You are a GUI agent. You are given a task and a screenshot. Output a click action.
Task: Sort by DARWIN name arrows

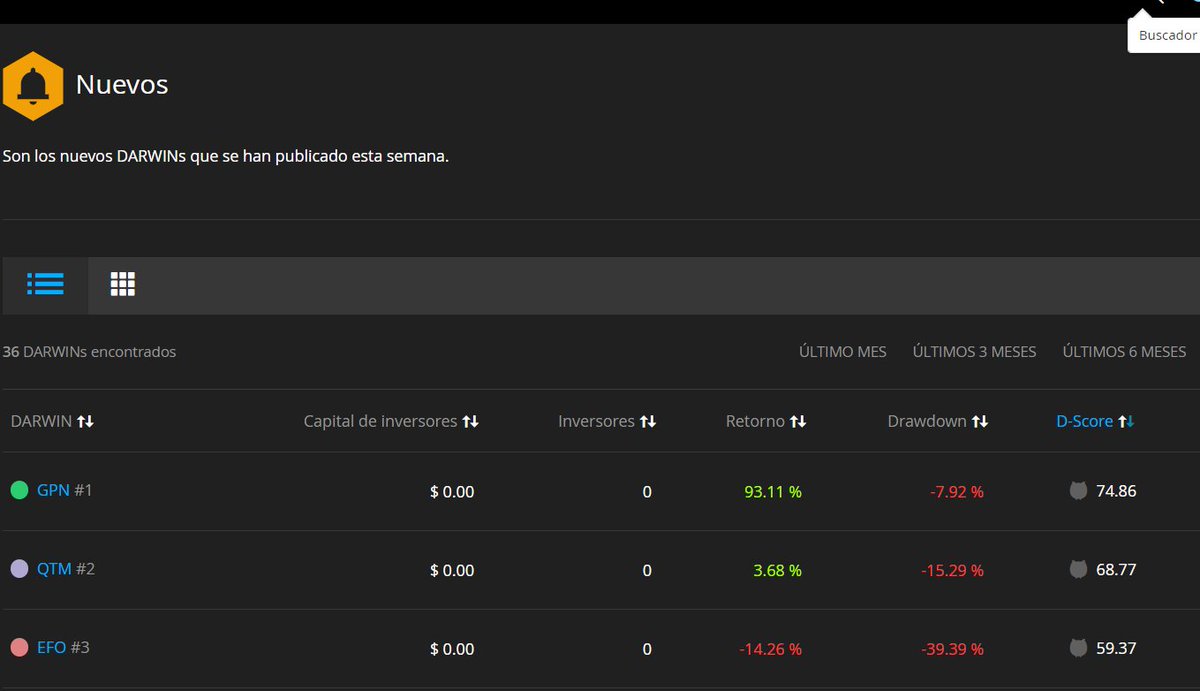pyautogui.click(x=85, y=422)
